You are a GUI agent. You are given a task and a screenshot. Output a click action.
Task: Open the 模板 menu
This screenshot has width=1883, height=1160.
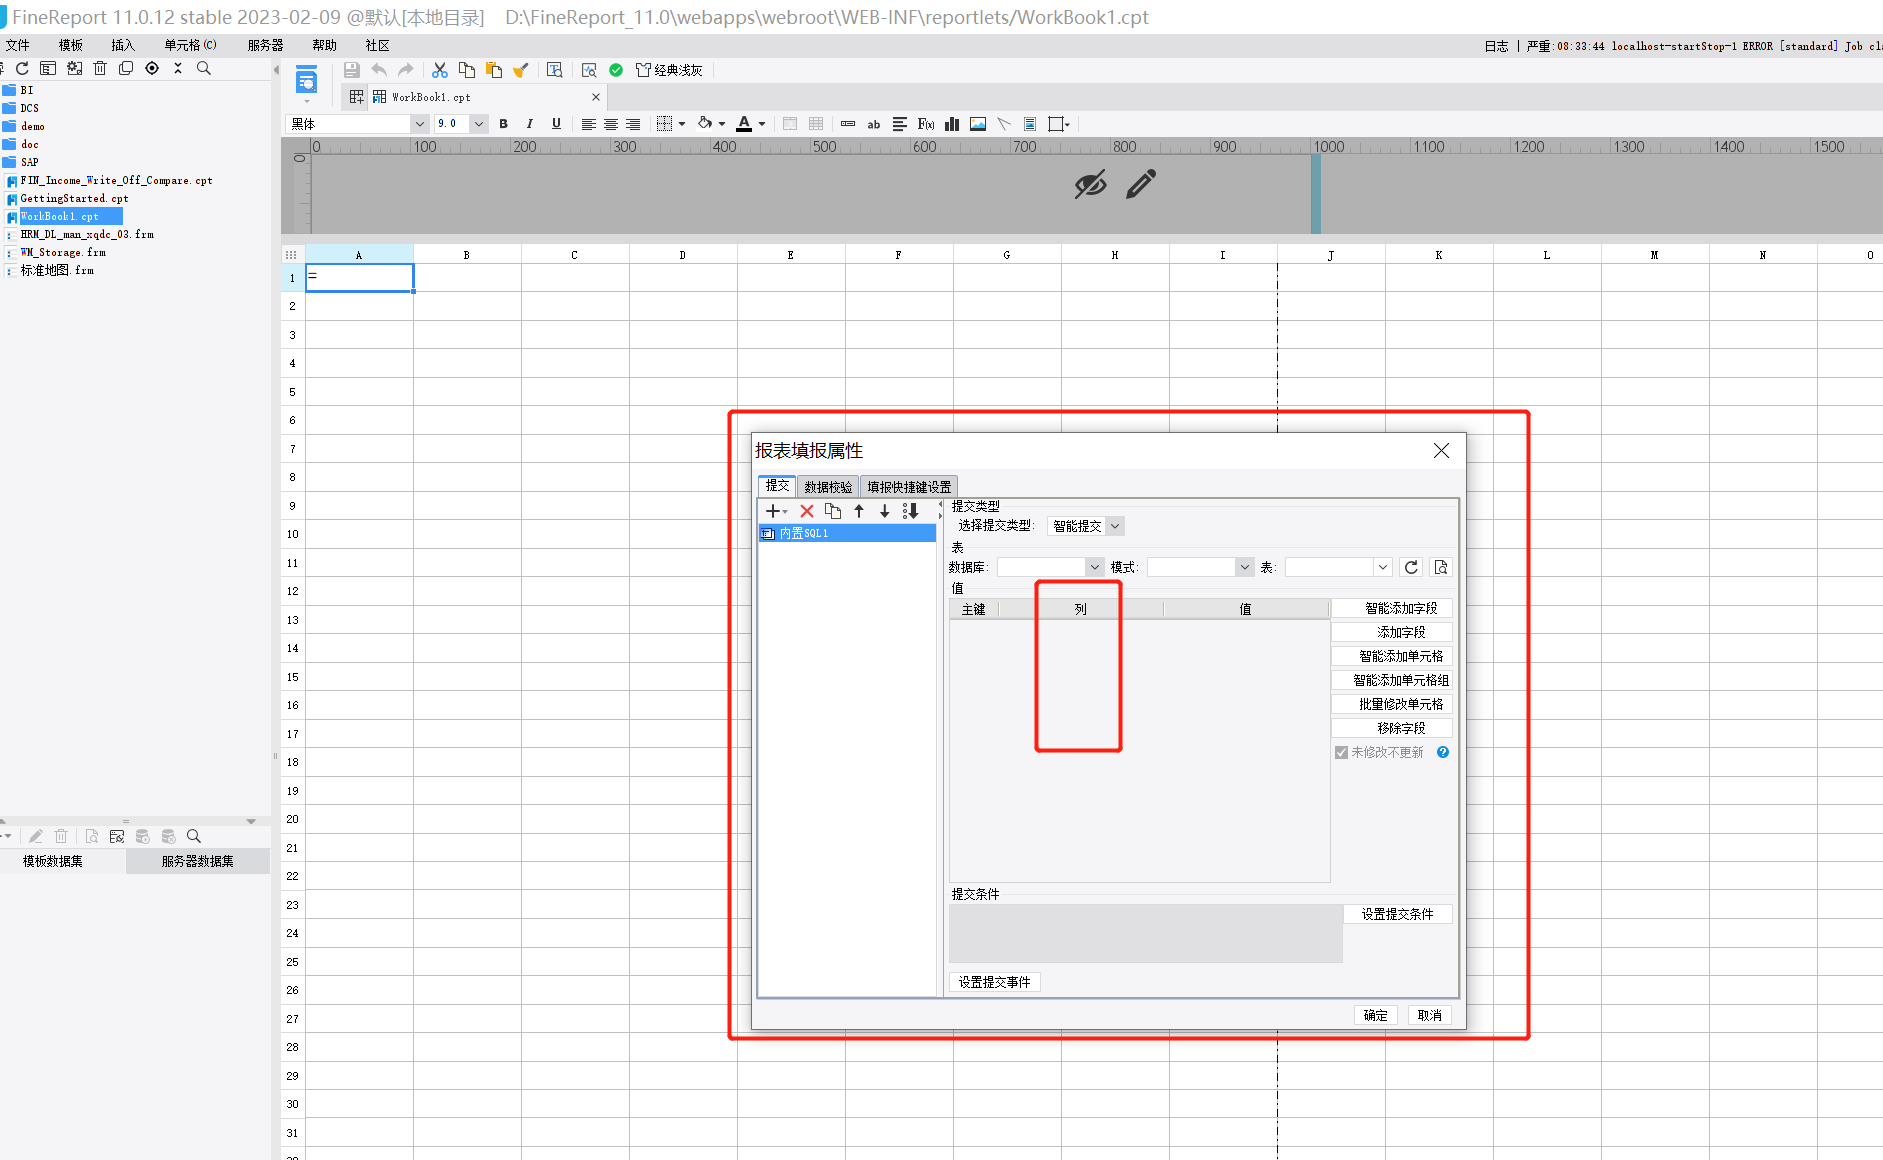click(70, 45)
